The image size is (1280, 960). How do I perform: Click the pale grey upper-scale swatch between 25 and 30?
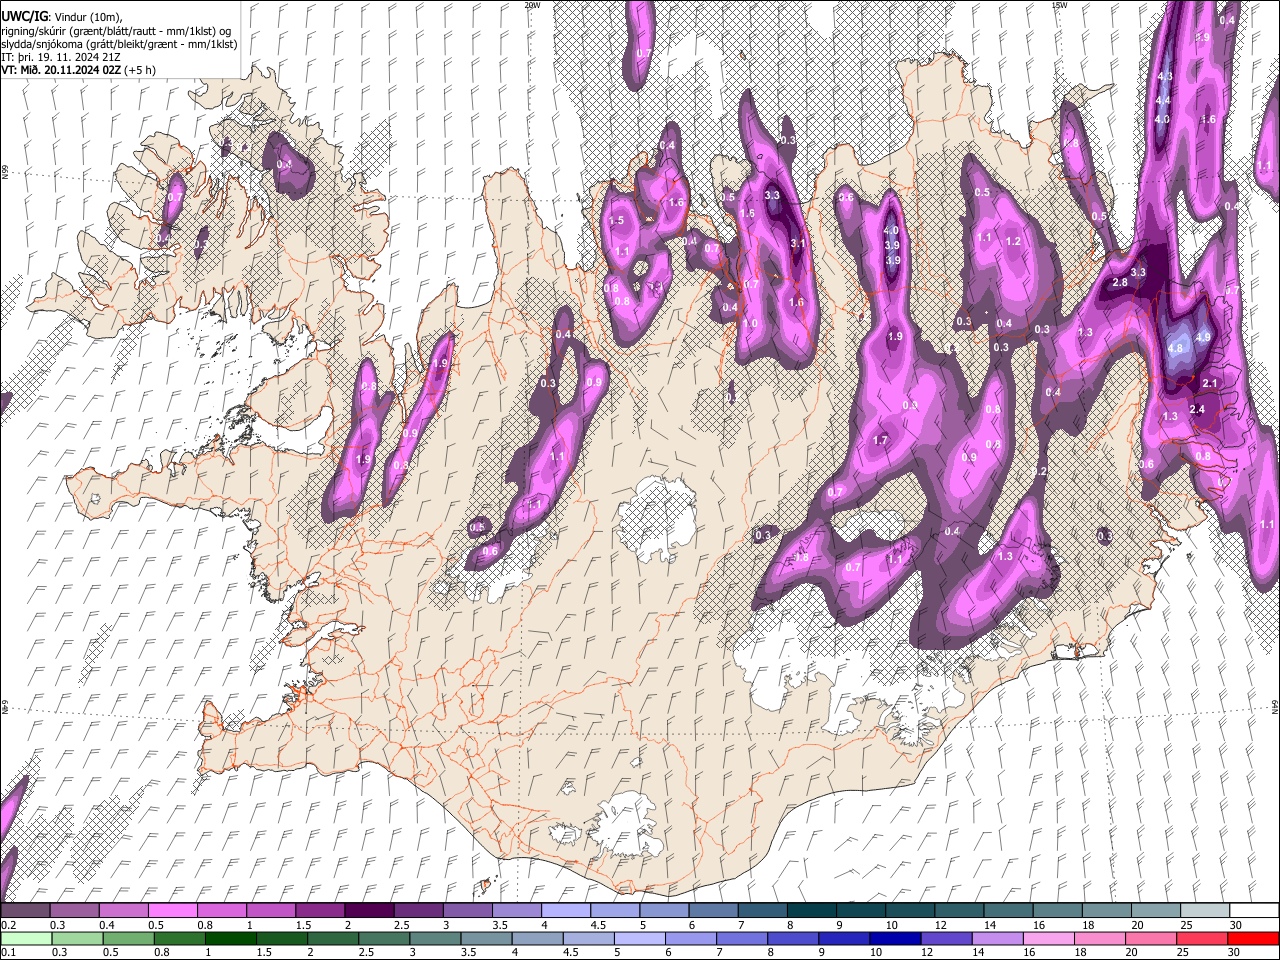click(x=1205, y=911)
